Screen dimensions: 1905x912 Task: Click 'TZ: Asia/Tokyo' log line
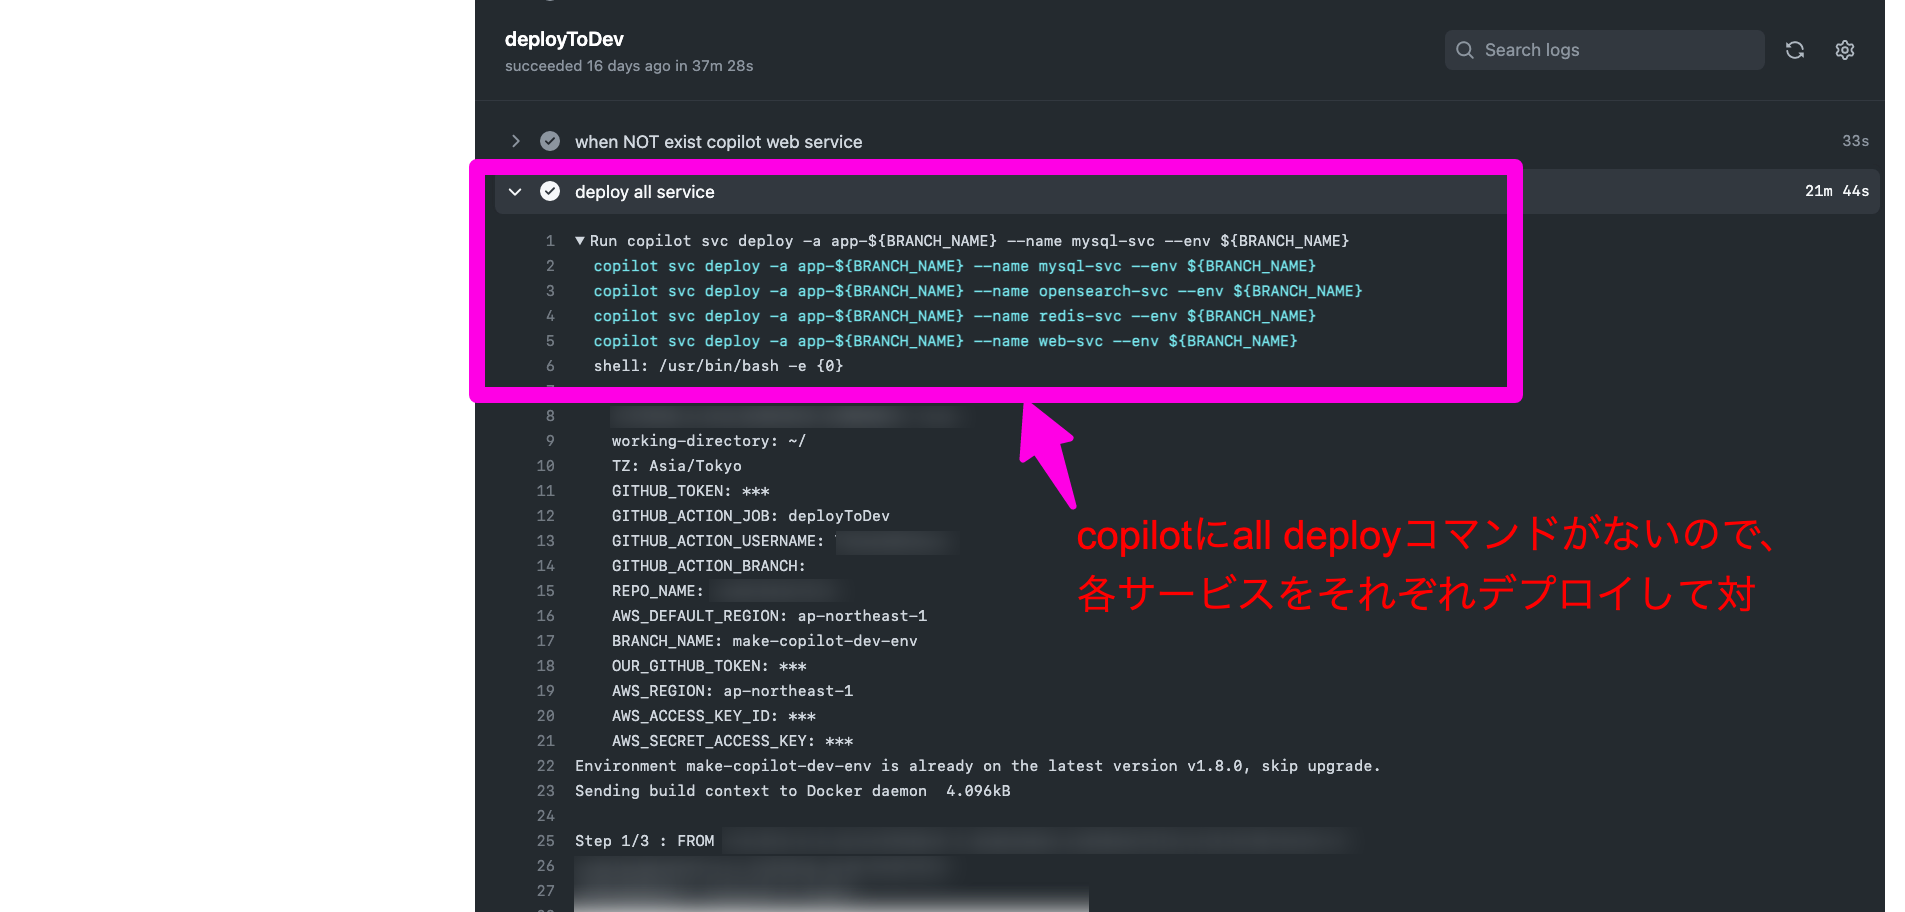coord(677,466)
